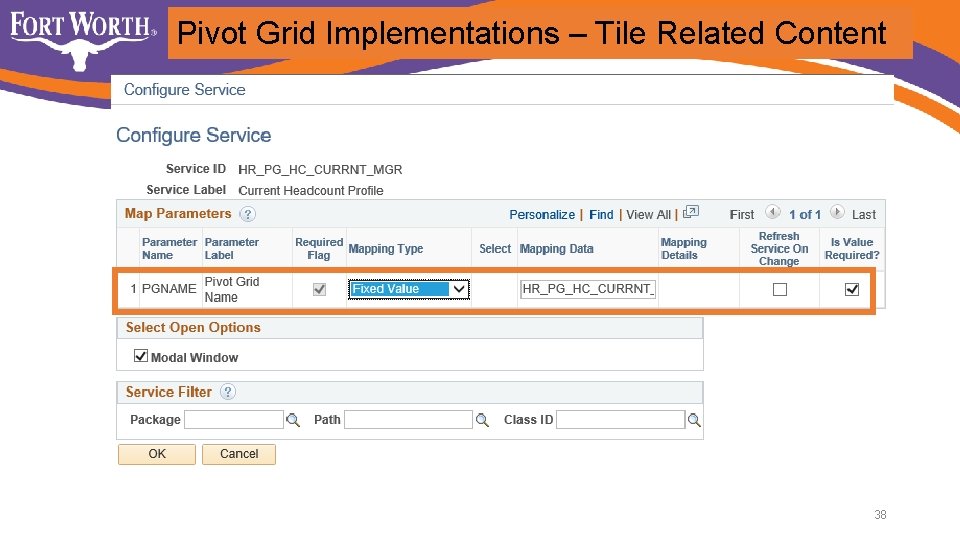This screenshot has height=540, width=960.
Task: Click the Last navigation link
Action: coord(863,215)
